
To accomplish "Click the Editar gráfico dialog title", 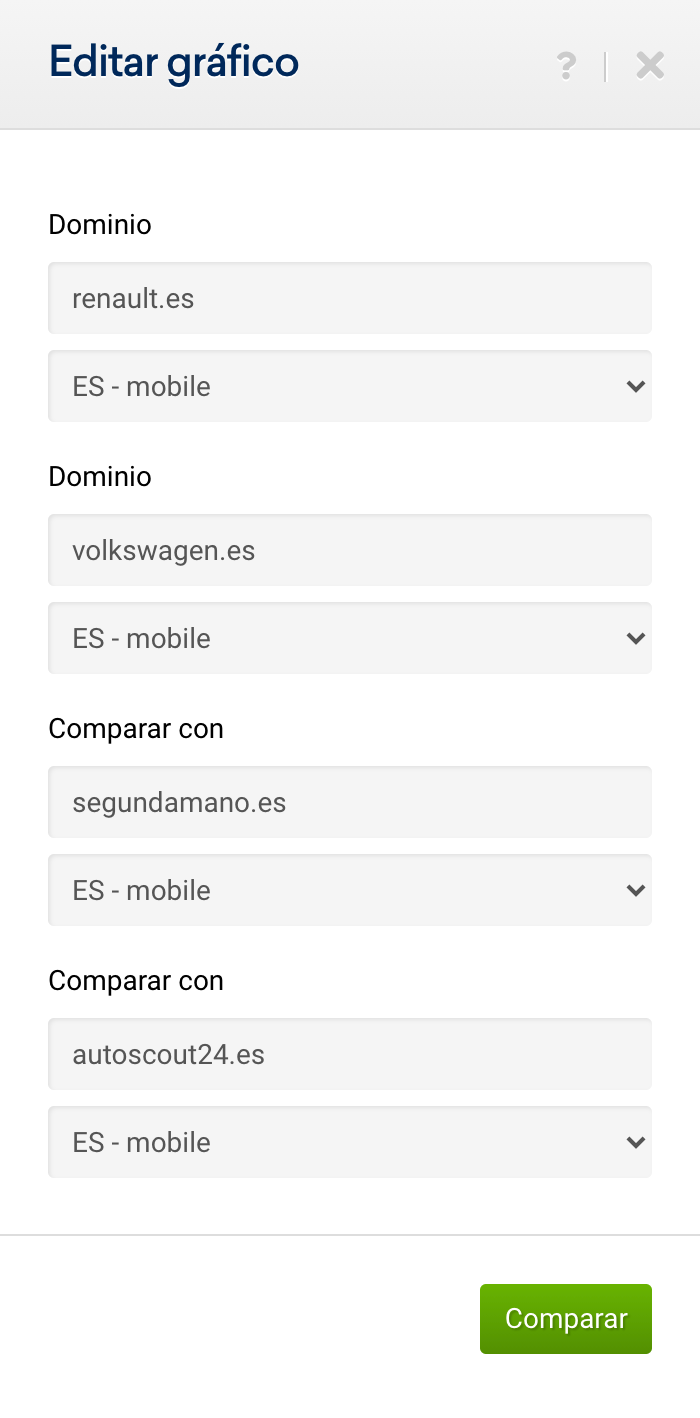I will click(x=174, y=63).
